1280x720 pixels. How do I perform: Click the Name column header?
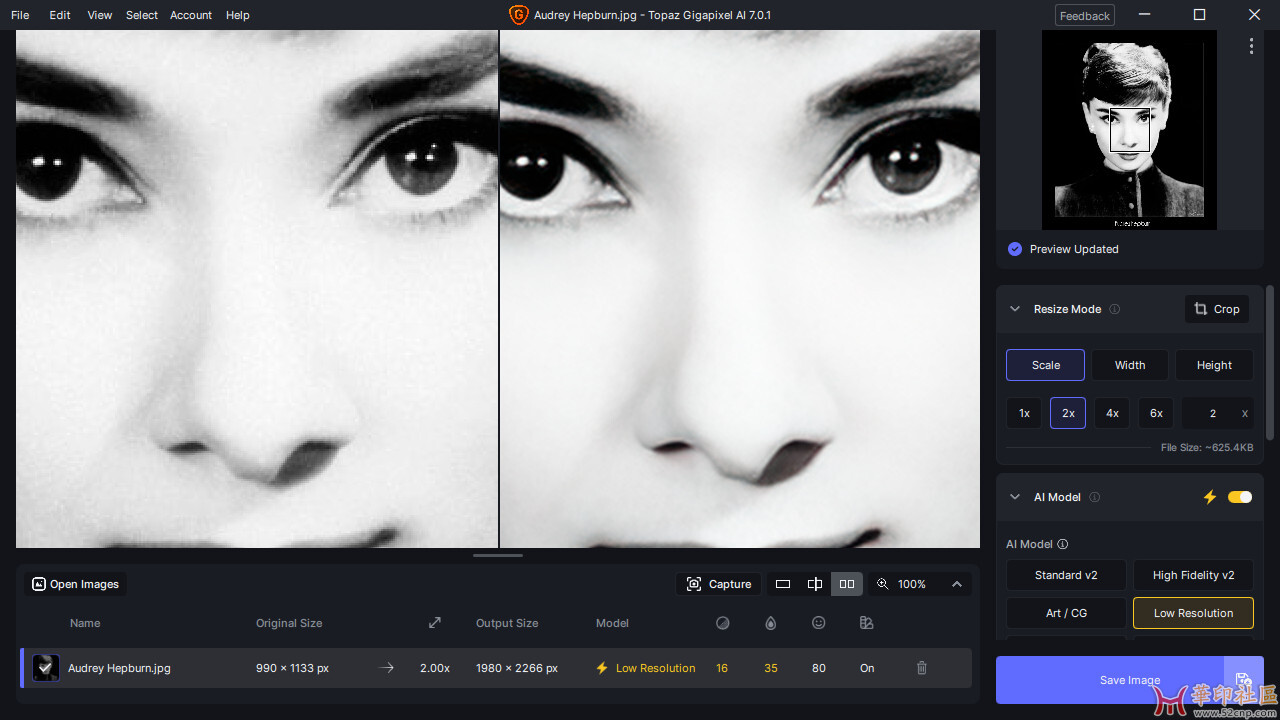pyautogui.click(x=85, y=623)
